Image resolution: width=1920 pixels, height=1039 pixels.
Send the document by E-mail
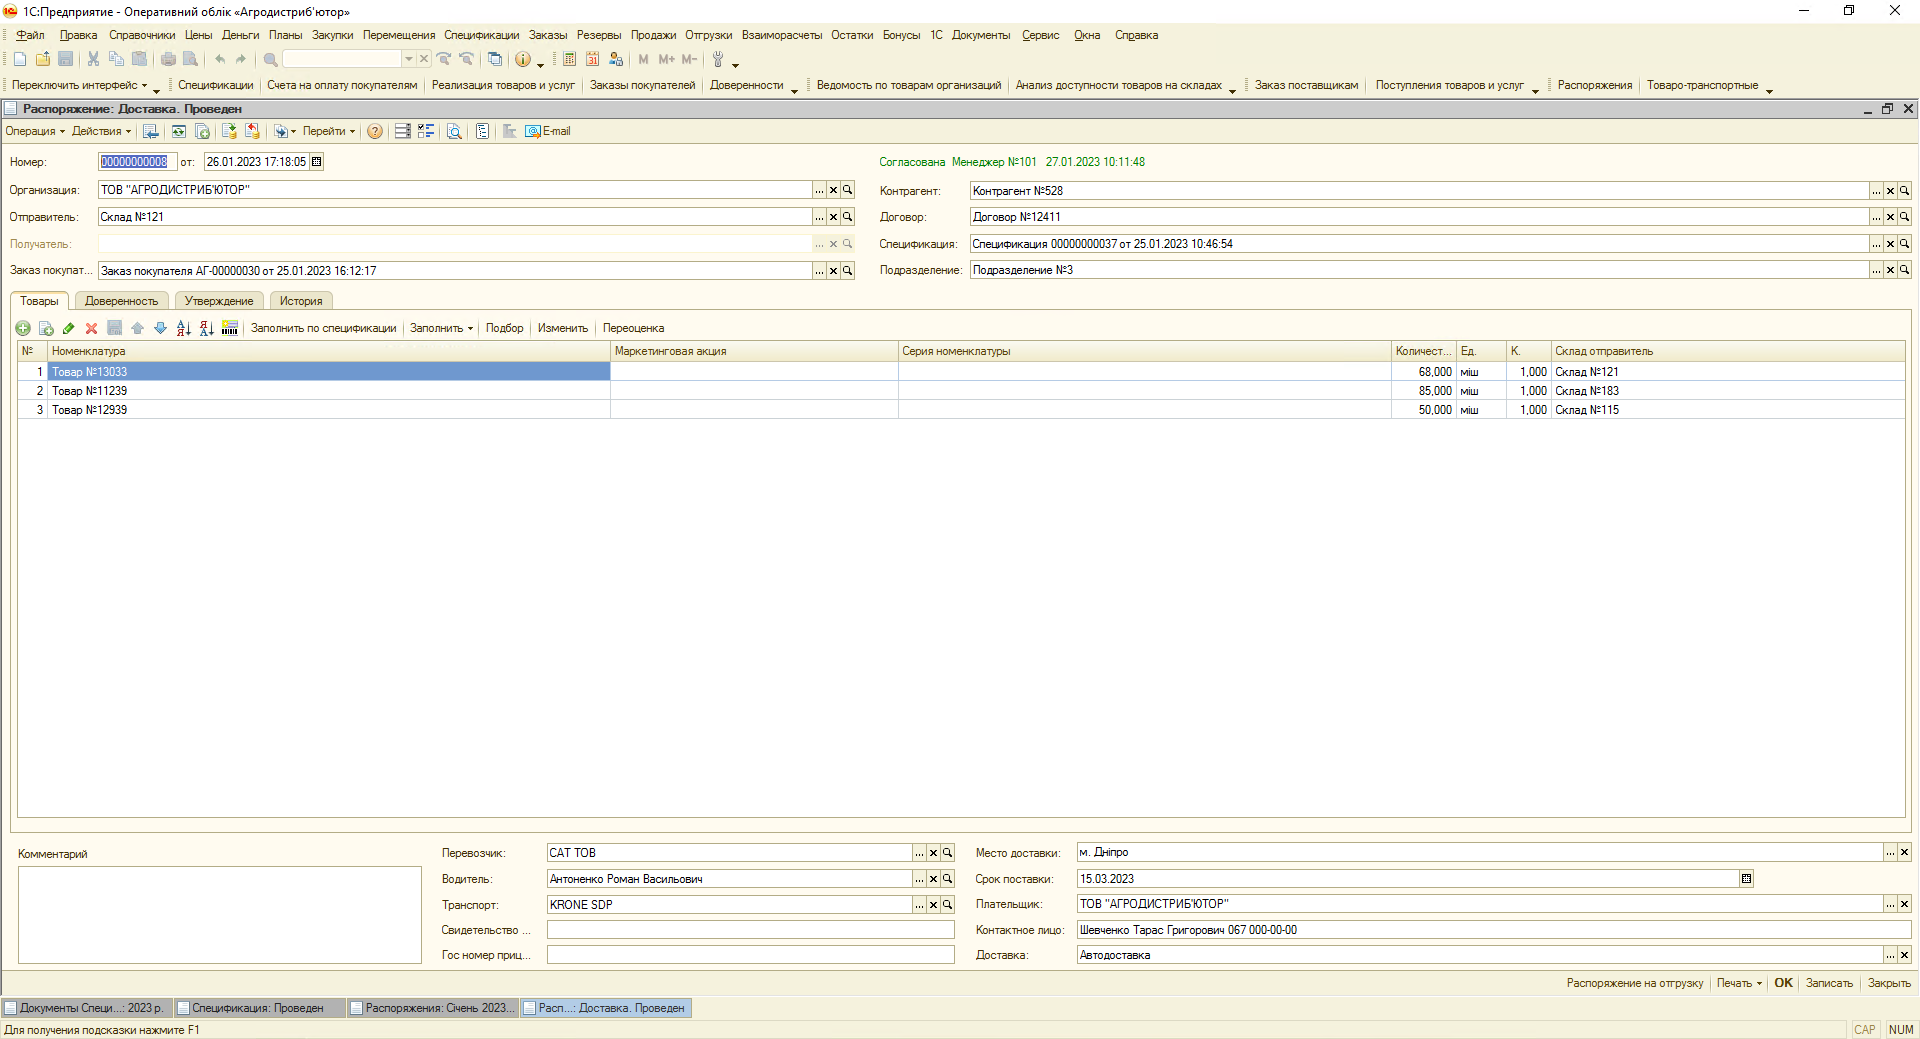[x=549, y=131]
